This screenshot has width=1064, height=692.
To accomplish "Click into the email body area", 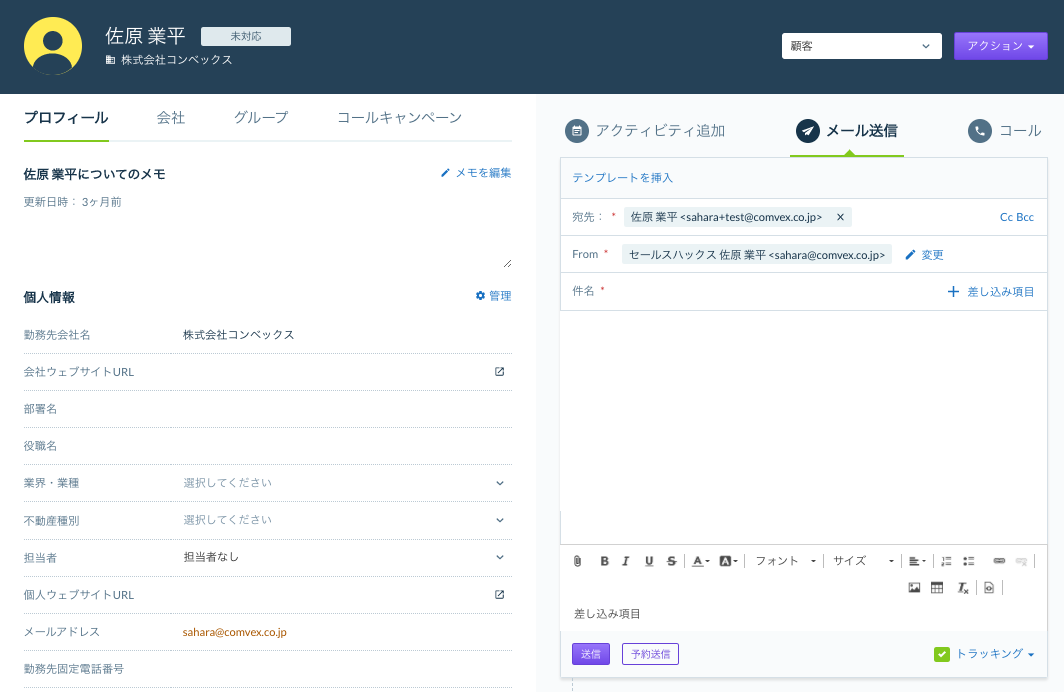I will (803, 427).
